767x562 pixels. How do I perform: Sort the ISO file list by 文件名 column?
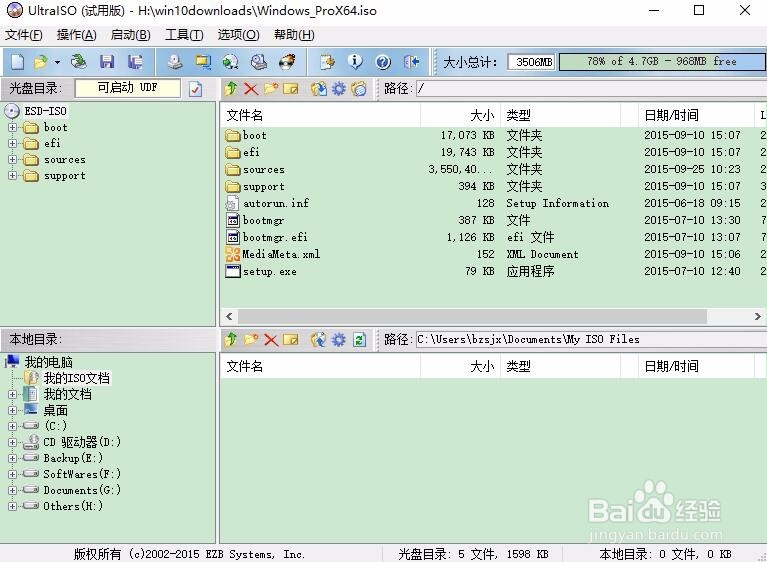point(320,115)
